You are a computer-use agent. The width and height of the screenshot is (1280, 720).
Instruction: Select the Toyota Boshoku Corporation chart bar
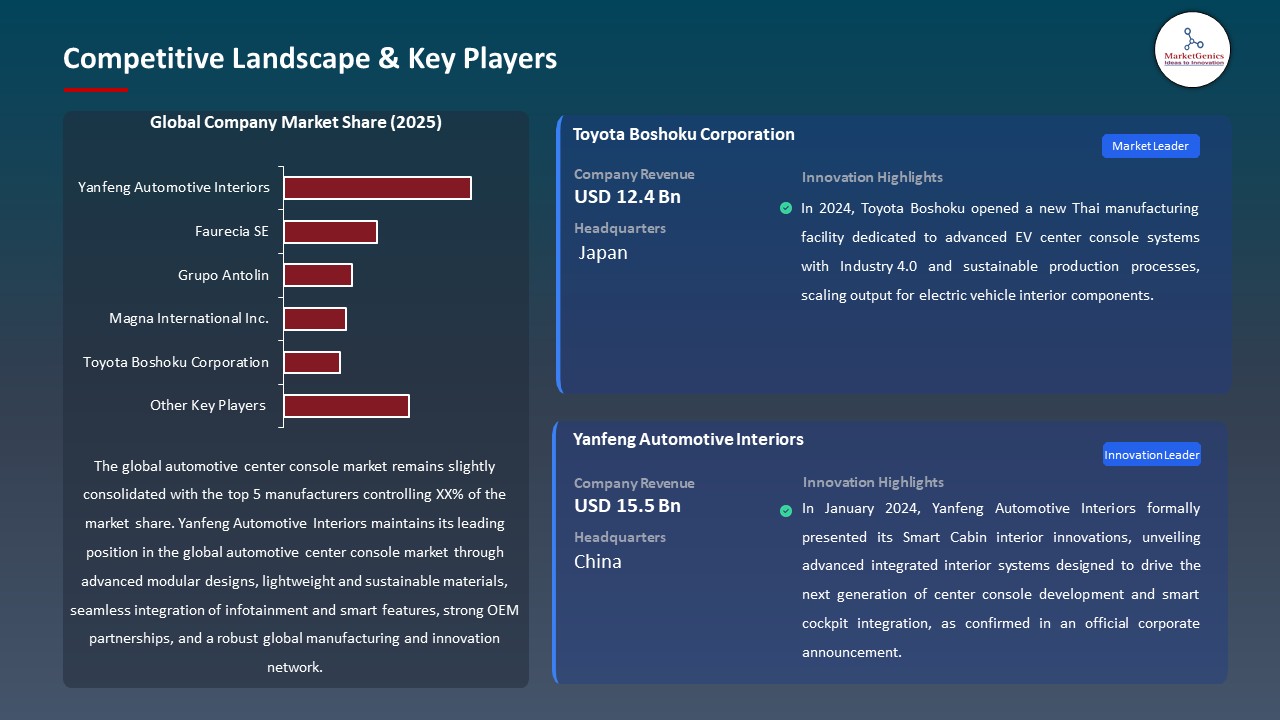click(x=312, y=362)
